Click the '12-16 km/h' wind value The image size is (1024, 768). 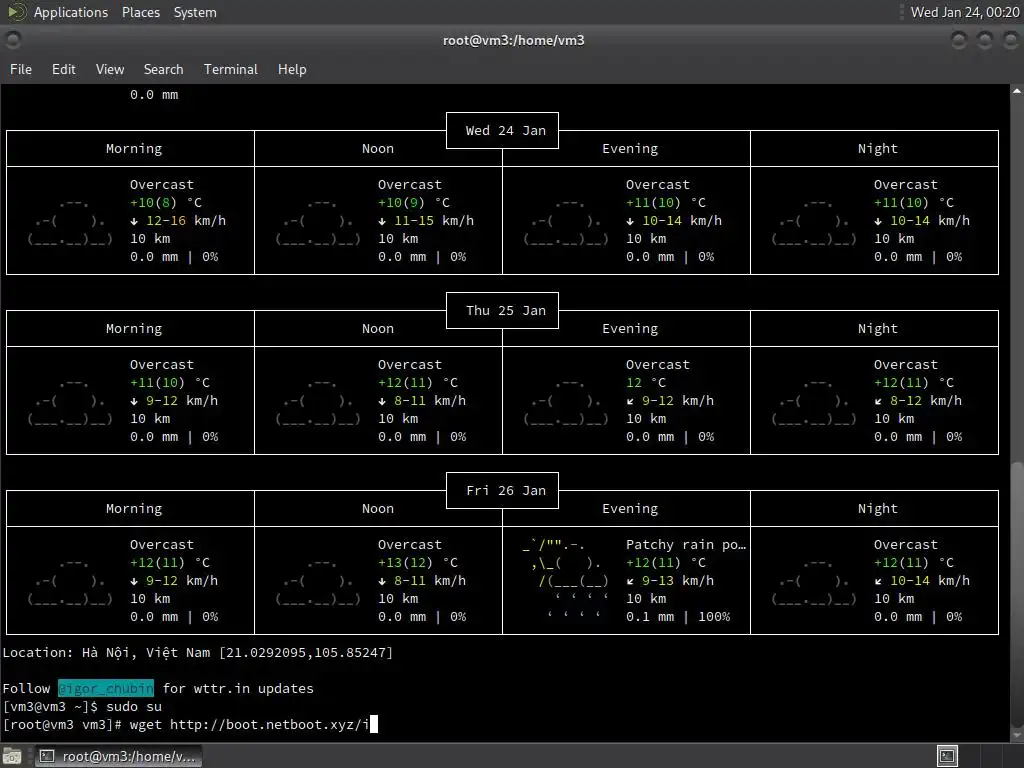pos(186,221)
